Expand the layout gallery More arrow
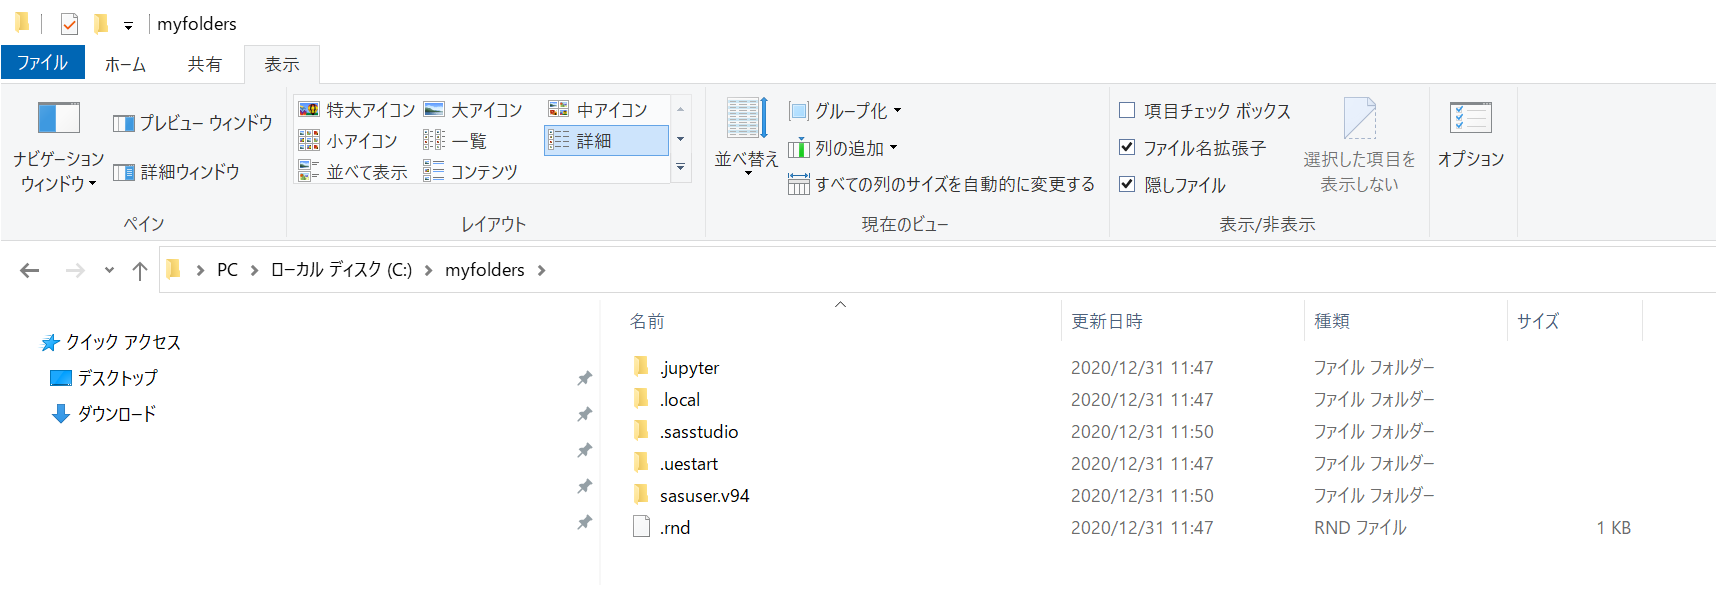This screenshot has width=1716, height=589. coord(681,168)
